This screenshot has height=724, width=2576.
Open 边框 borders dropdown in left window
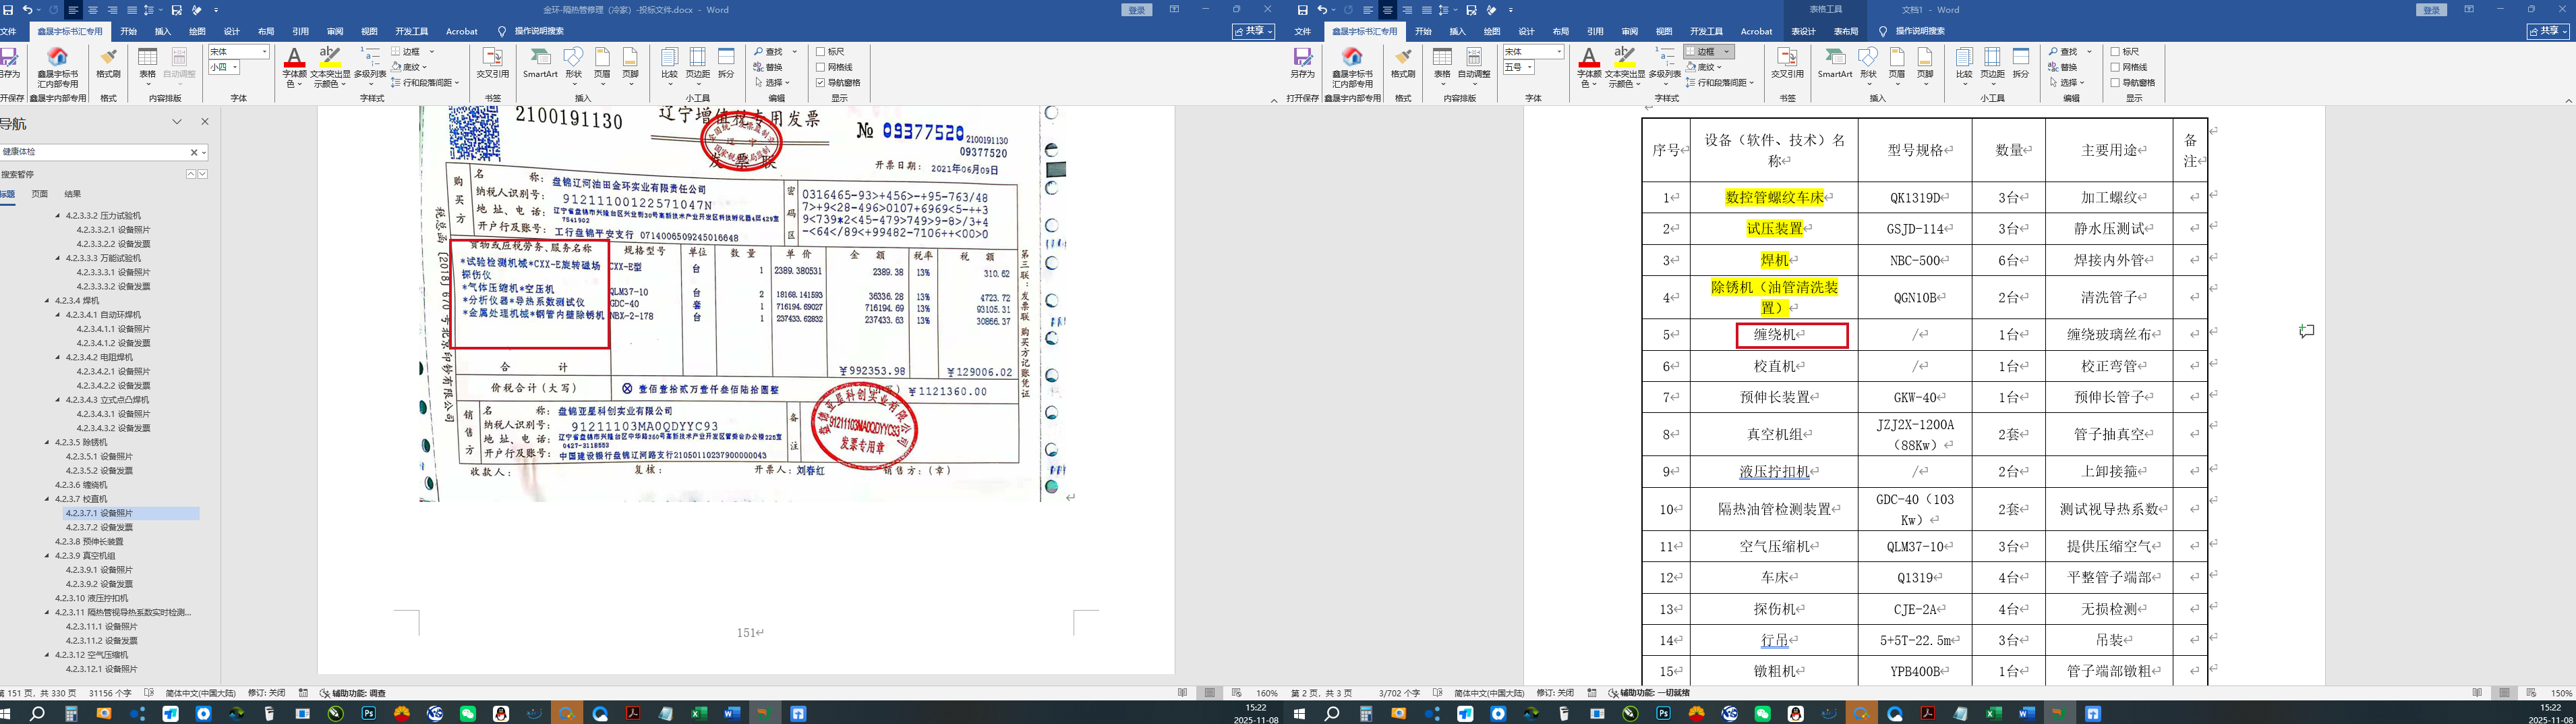pyautogui.click(x=432, y=52)
